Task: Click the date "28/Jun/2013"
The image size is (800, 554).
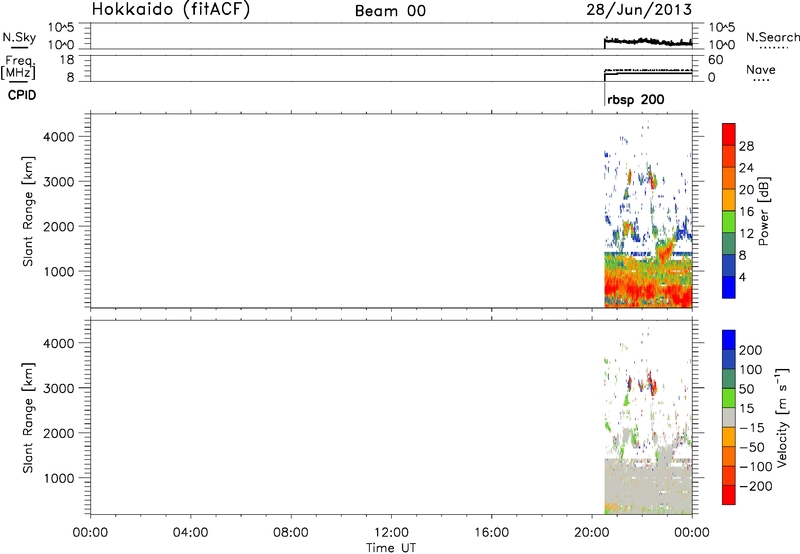Action: point(639,10)
